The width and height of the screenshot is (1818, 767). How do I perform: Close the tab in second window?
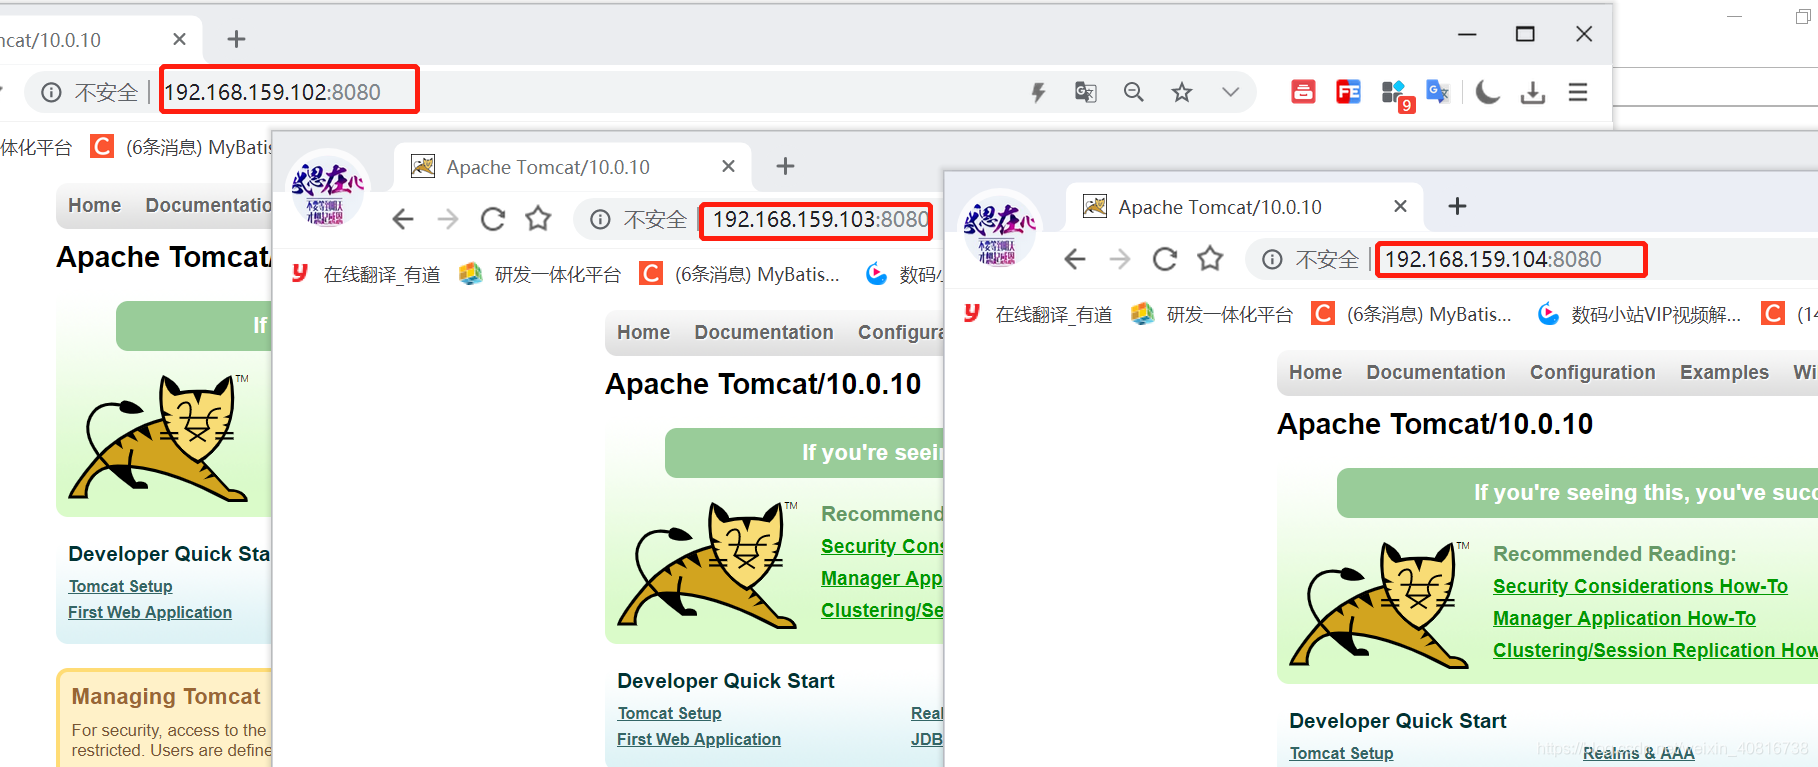pos(729,166)
